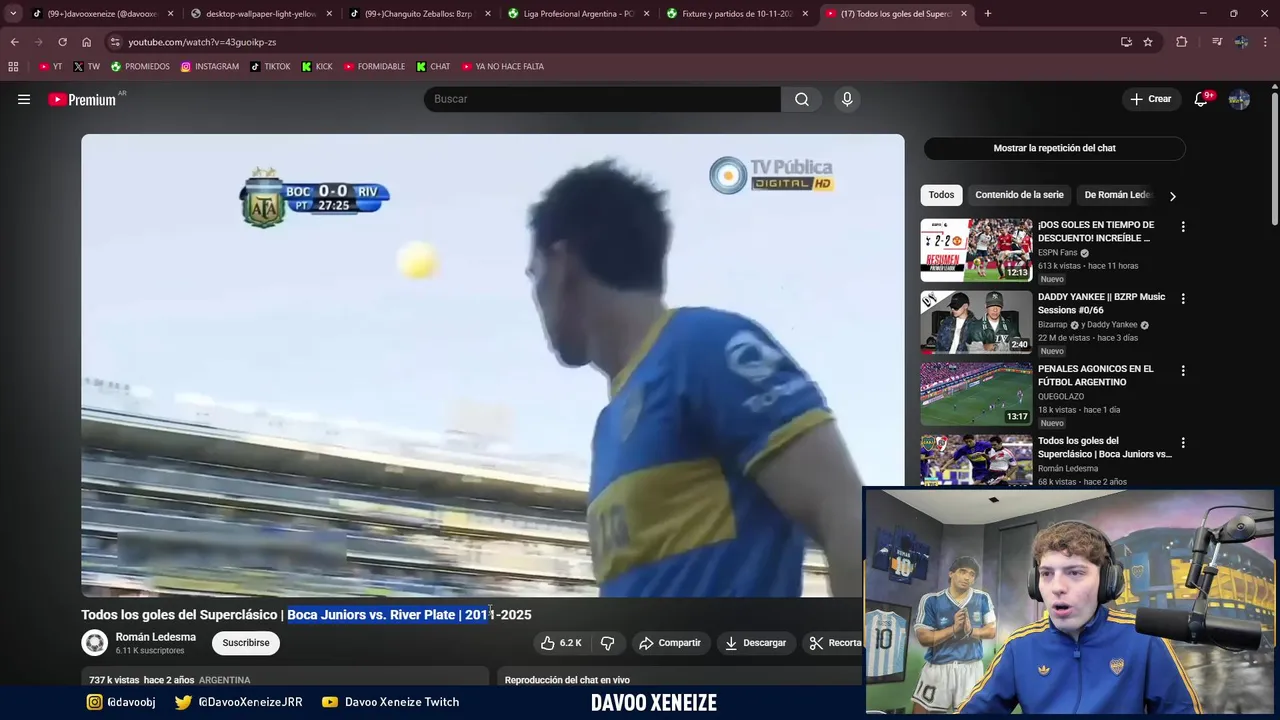Open the Reproducción del chat en vivo card

pyautogui.click(x=680, y=677)
